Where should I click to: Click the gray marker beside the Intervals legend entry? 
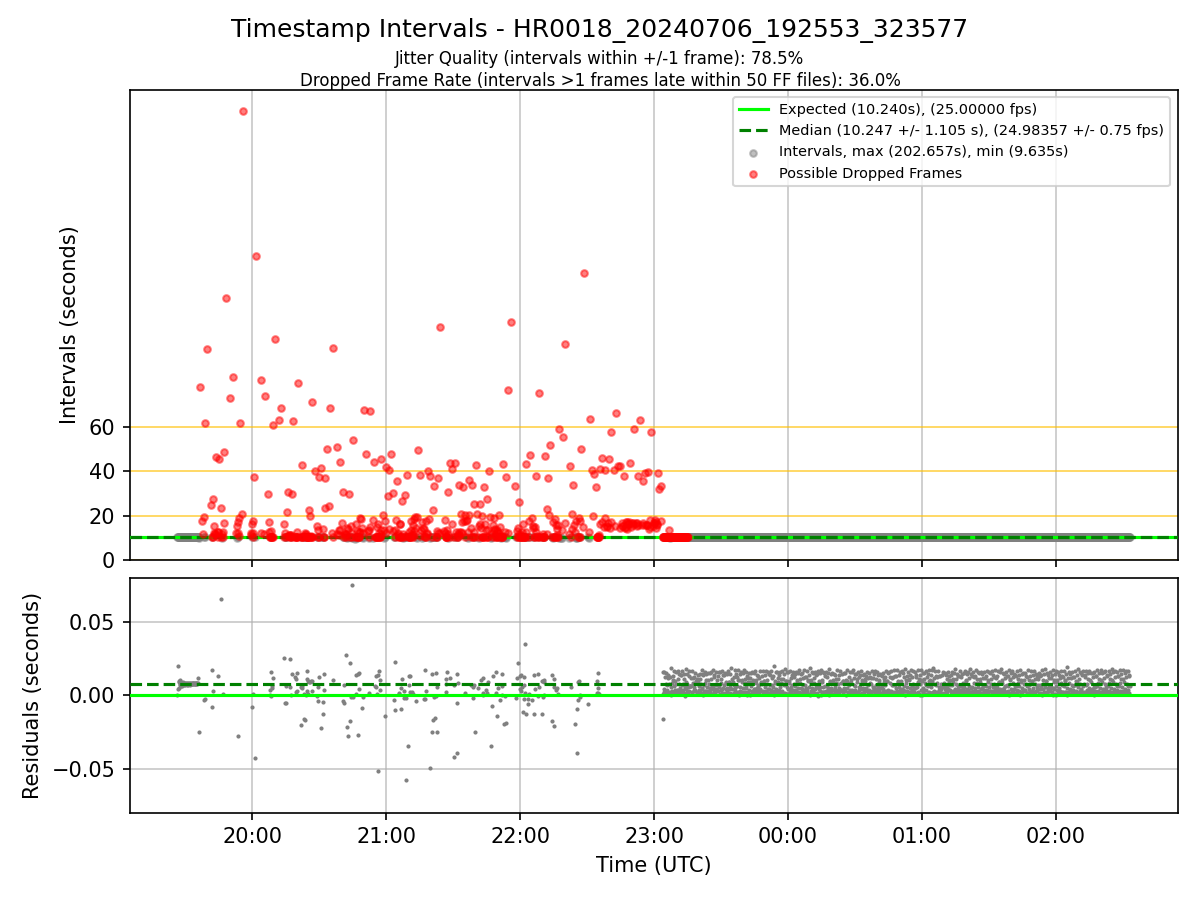[x=753, y=153]
